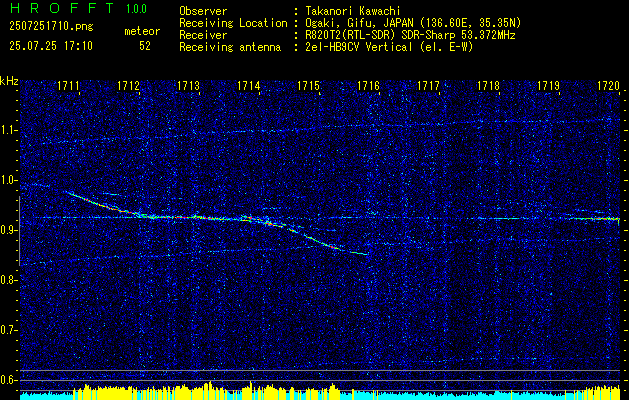Screen dimensions: 629x400
Task: Click the meteor count 52
Action: tap(145, 46)
